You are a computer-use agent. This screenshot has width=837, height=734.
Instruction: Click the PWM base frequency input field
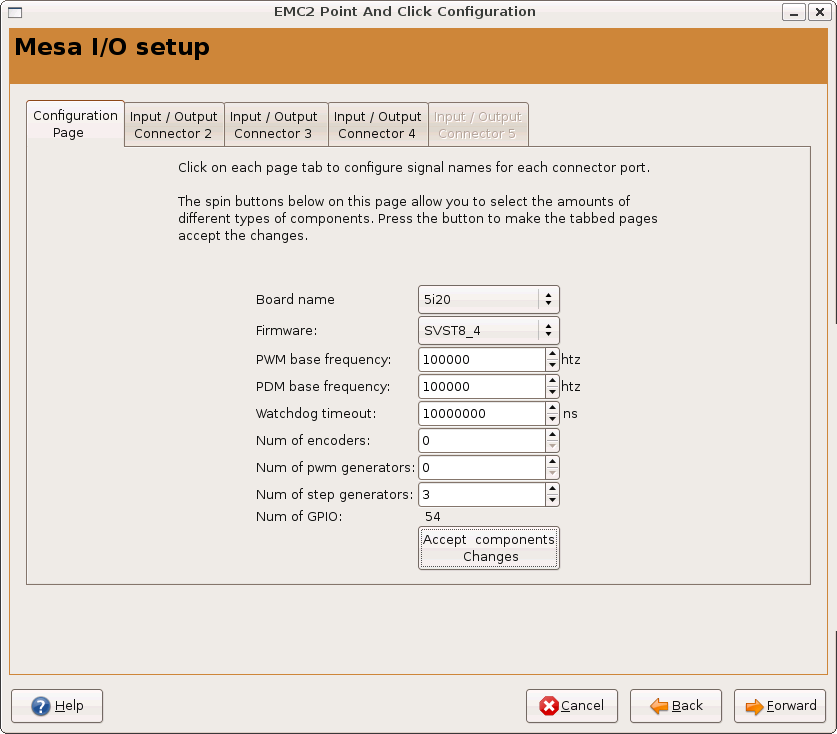482,359
